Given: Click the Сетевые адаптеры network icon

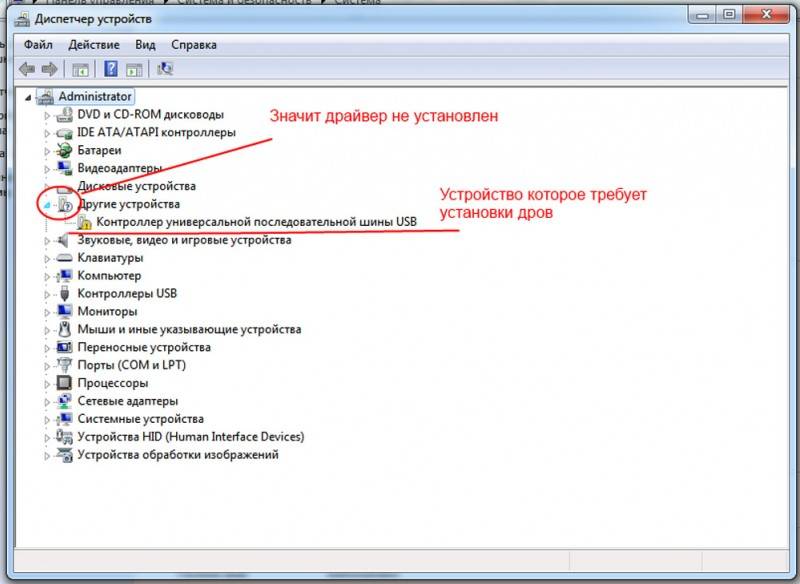Looking at the screenshot, I should (64, 401).
